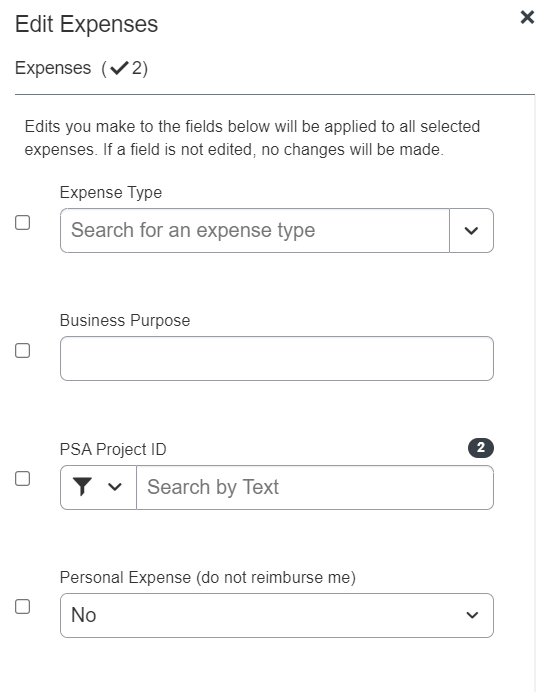Viewport: 536px width, 692px height.
Task: Focus the Business Purpose text box
Action: (x=277, y=358)
